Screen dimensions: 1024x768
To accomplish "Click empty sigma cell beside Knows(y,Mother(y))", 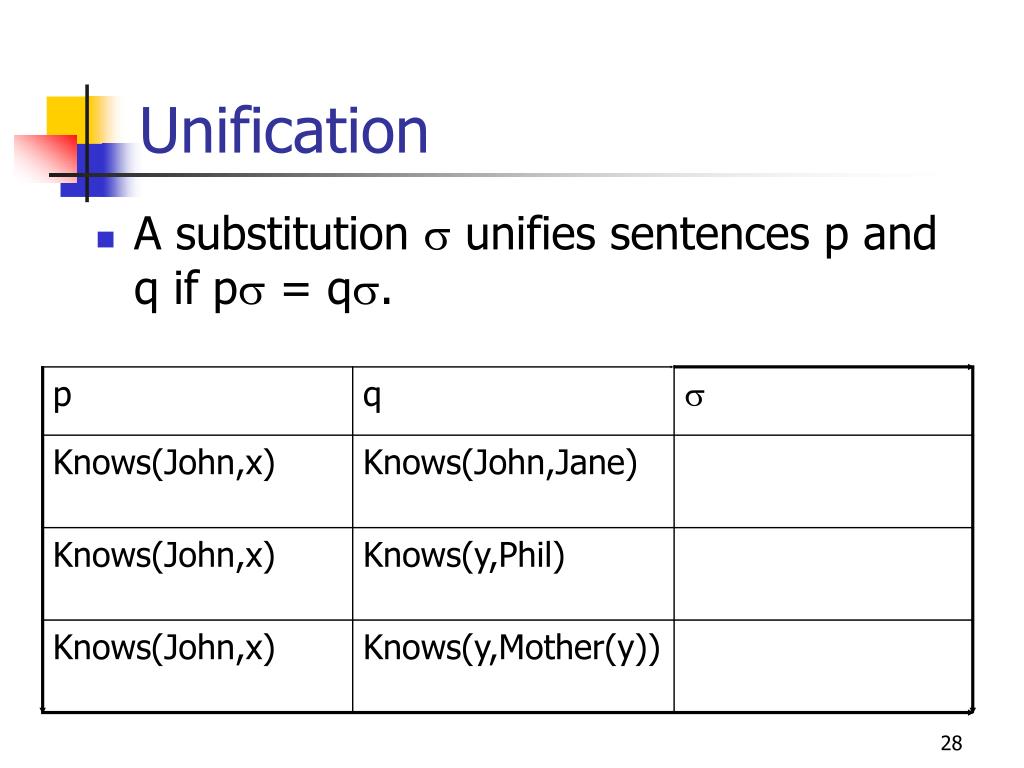I will [823, 665].
